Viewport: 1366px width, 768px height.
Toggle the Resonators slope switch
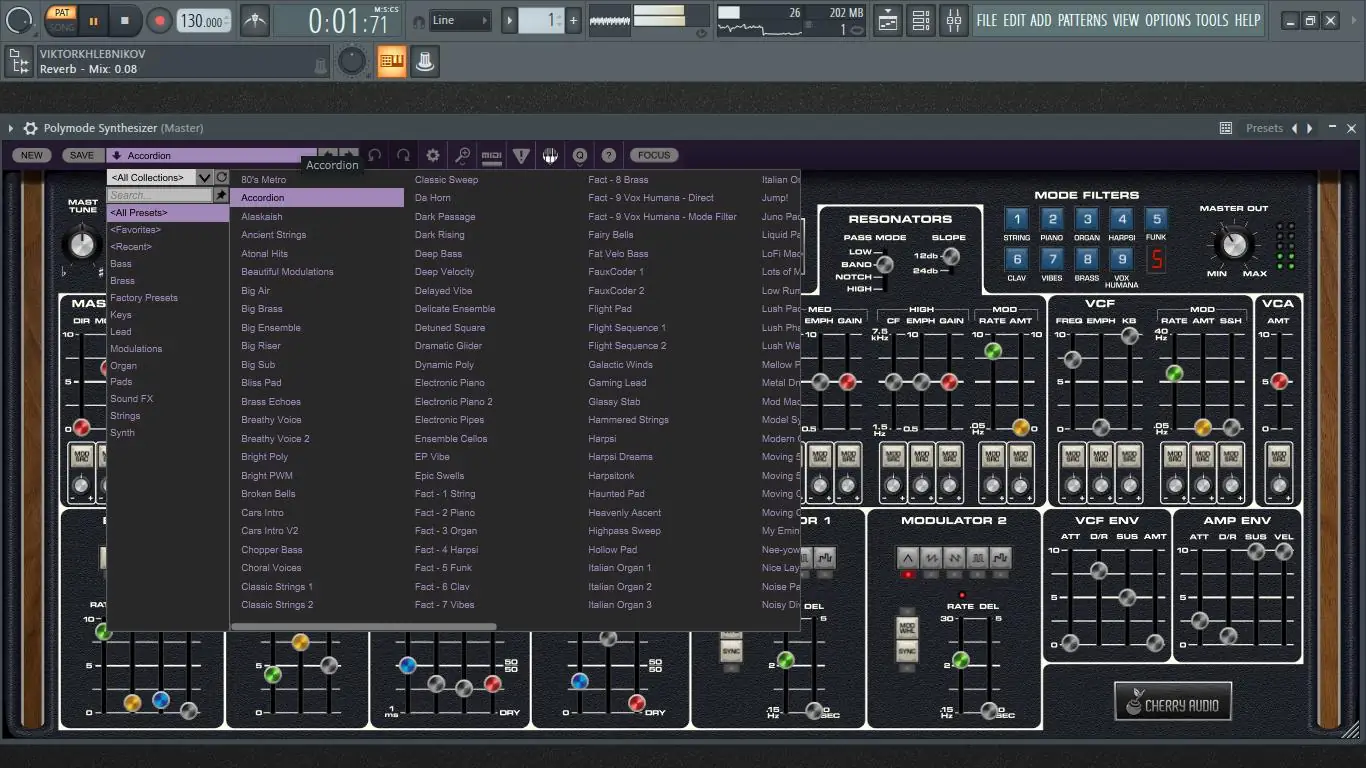(x=950, y=258)
